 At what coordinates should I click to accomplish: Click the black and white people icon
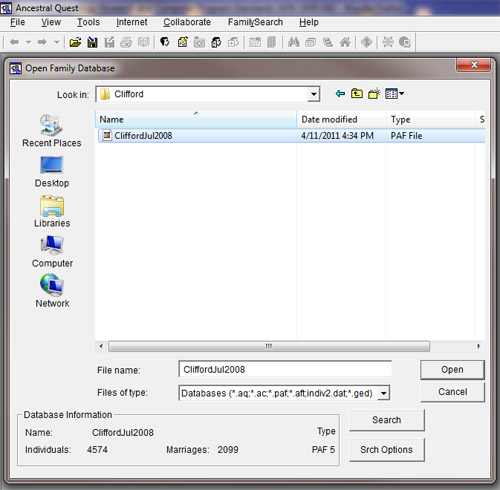coord(216,42)
